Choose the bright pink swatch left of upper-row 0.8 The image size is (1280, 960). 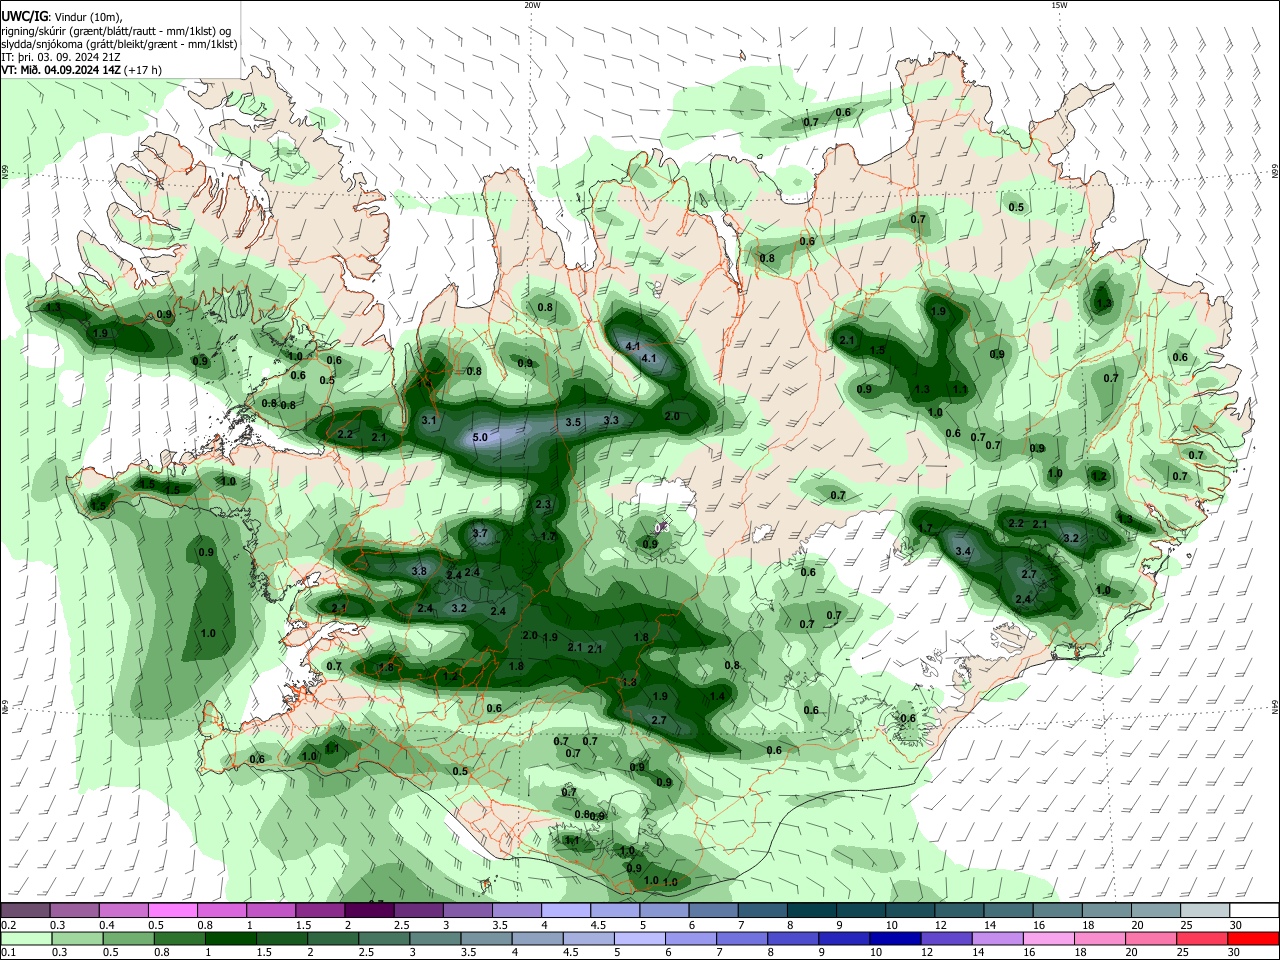[x=172, y=910]
